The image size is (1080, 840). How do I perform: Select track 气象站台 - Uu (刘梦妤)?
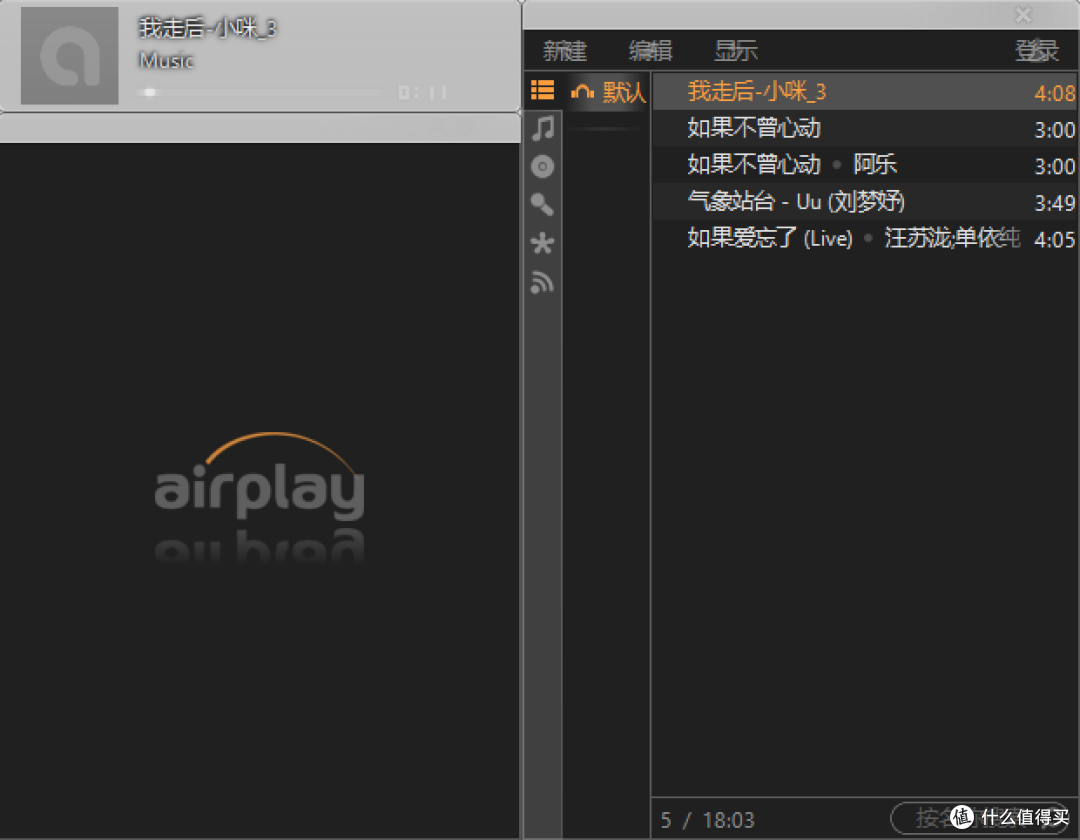865,201
